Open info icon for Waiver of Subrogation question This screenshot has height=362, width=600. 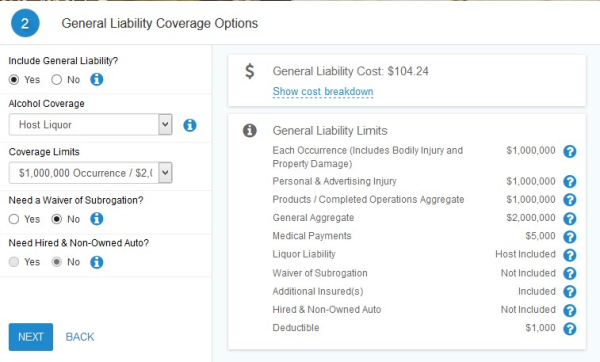pos(96,219)
